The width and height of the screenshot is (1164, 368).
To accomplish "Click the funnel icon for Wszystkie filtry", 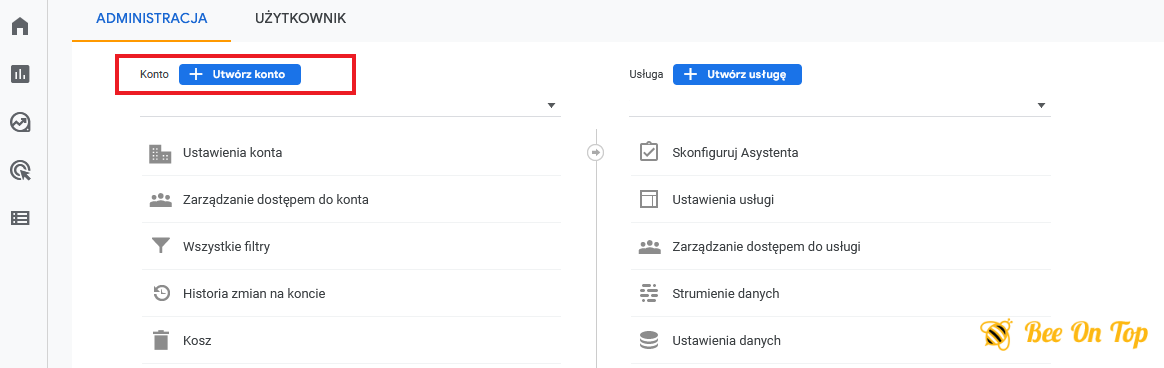I will [x=160, y=246].
